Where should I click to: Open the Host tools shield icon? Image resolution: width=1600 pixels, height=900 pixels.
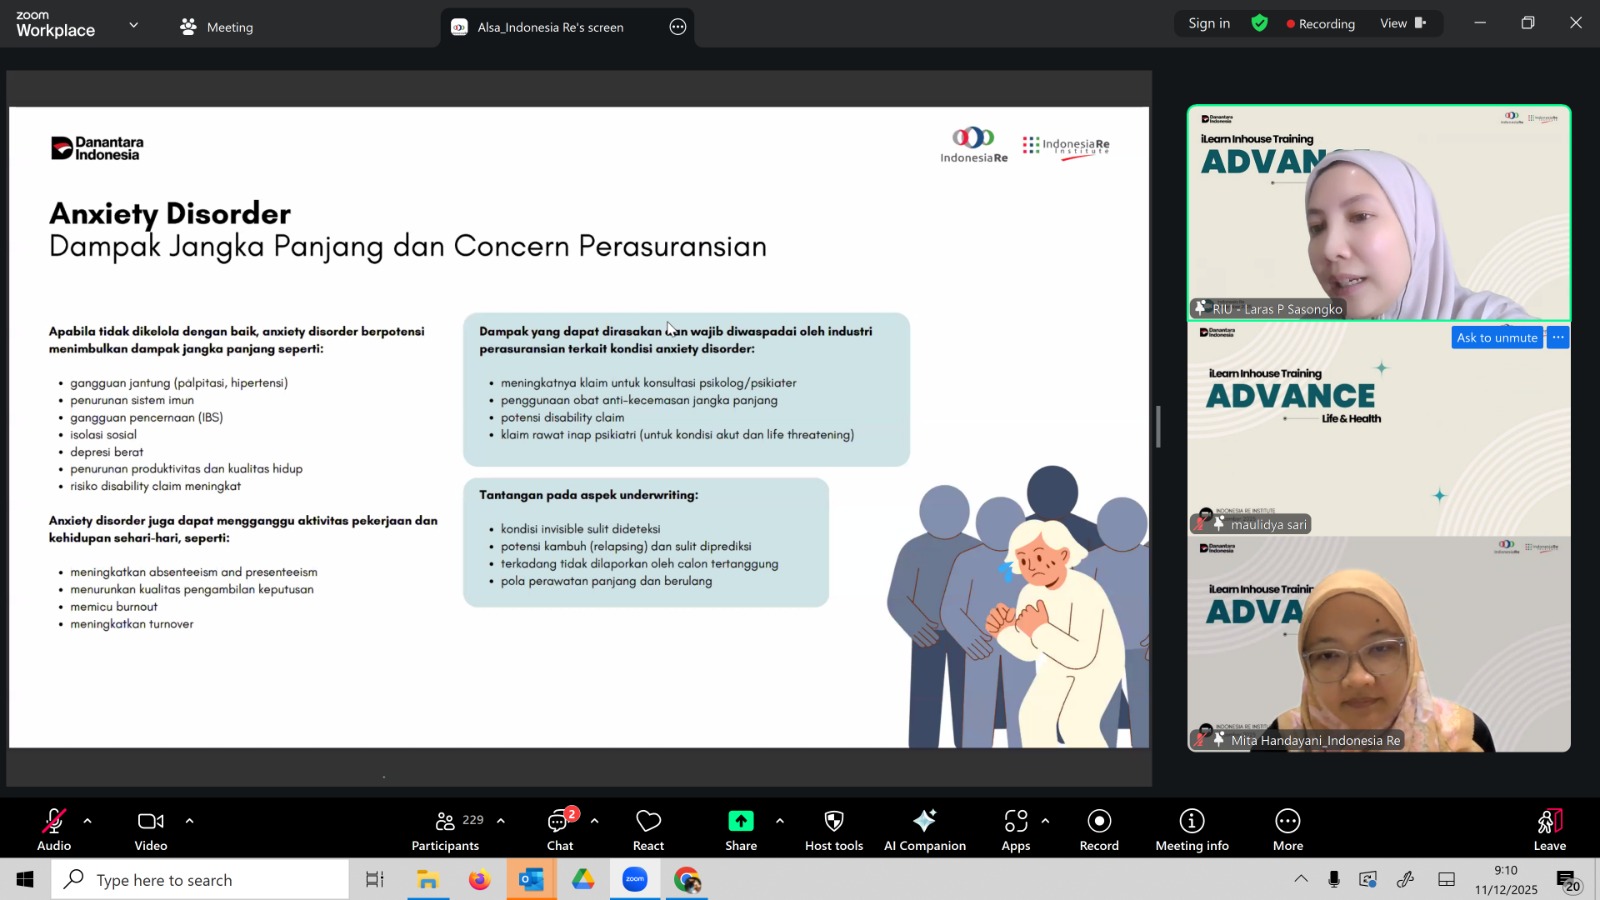[833, 829]
